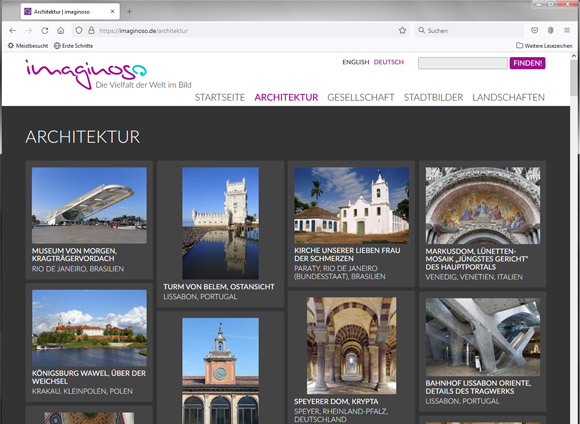Reload the page with the refresh icon
Viewport: 580px width, 424px height.
coord(45,31)
